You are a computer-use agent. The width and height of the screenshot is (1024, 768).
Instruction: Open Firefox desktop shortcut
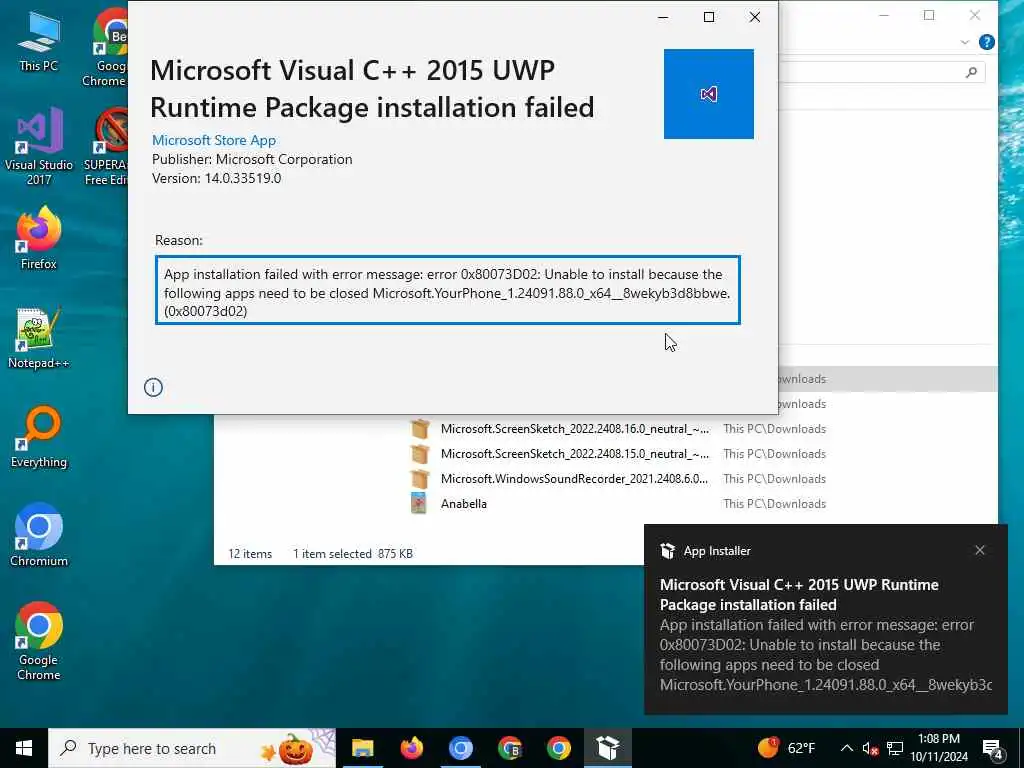coord(39,238)
